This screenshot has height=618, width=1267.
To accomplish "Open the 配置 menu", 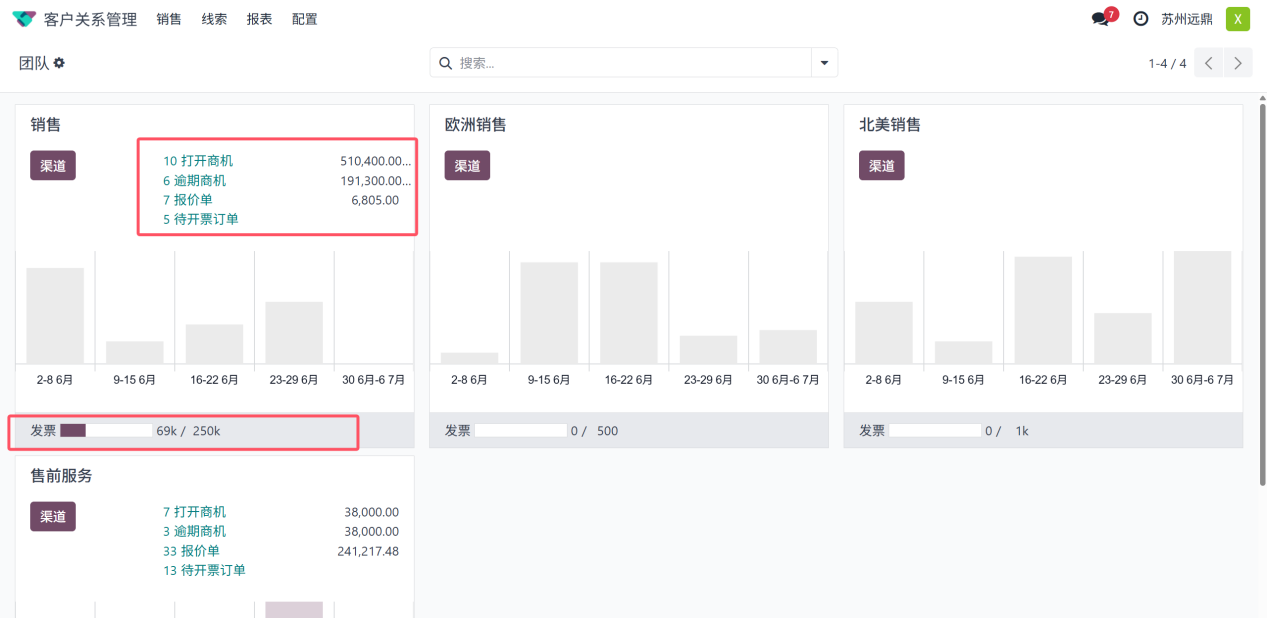I will 305,19.
